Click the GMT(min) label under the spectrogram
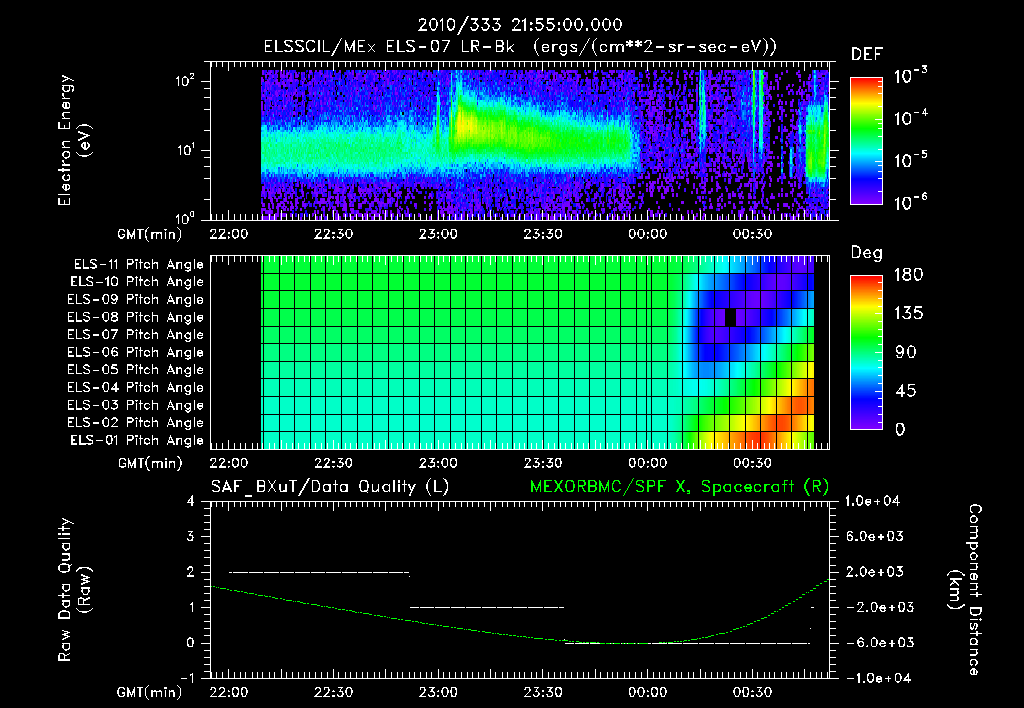The width and height of the screenshot is (1024, 708). point(150,234)
